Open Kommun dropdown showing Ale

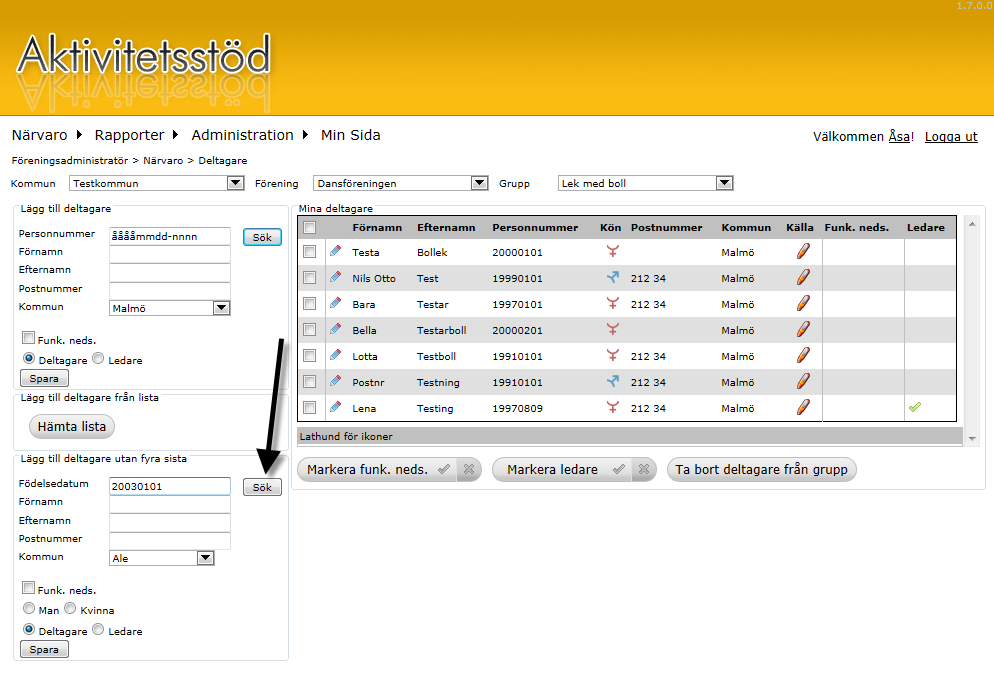[x=162, y=558]
